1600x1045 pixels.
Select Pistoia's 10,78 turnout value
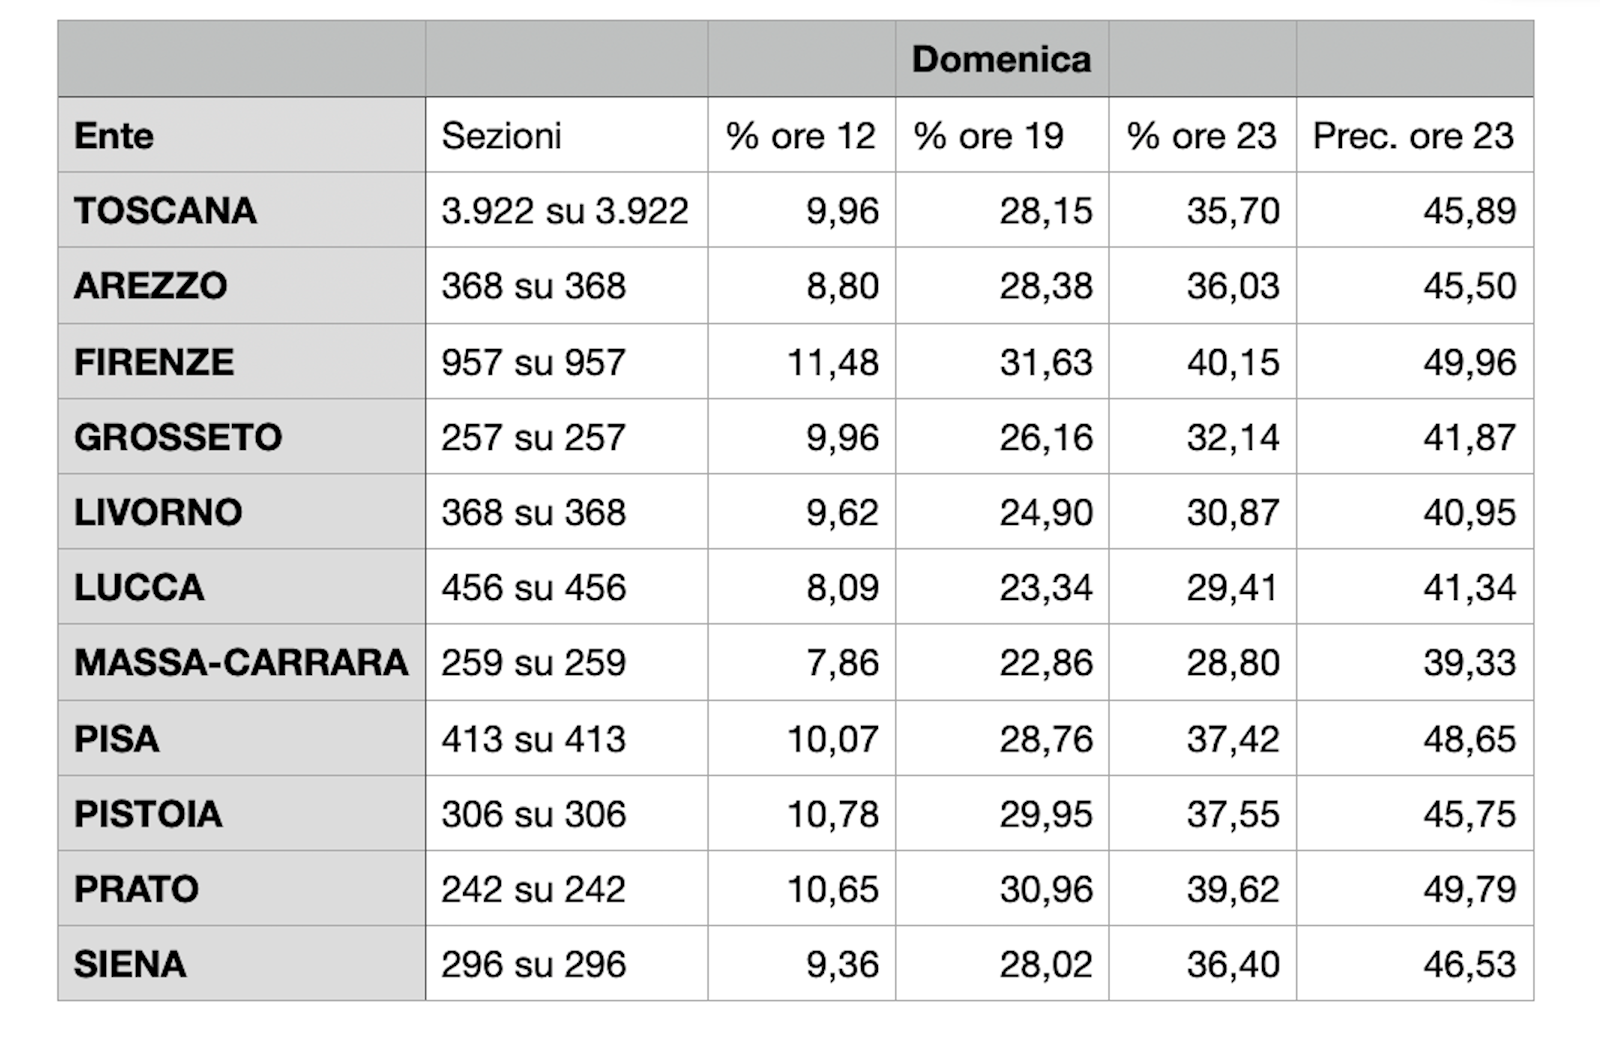(x=832, y=814)
